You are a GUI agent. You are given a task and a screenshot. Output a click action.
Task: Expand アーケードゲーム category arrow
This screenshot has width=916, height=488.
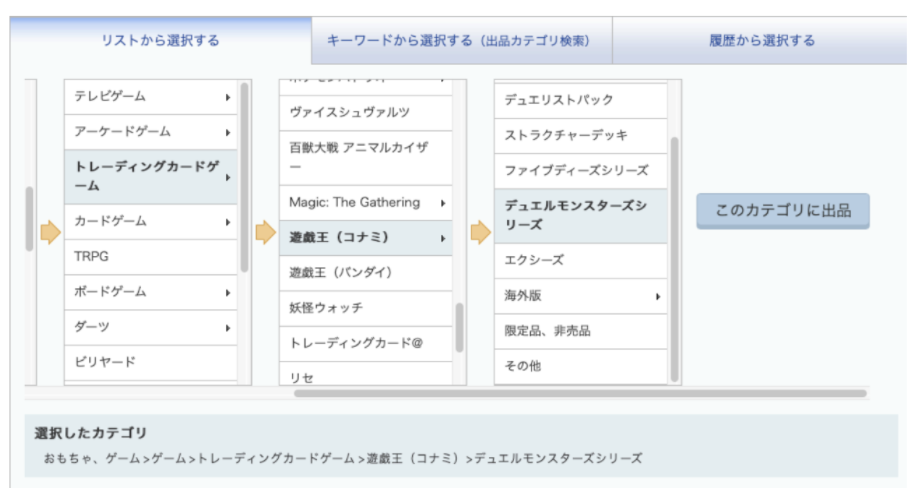[x=228, y=133]
